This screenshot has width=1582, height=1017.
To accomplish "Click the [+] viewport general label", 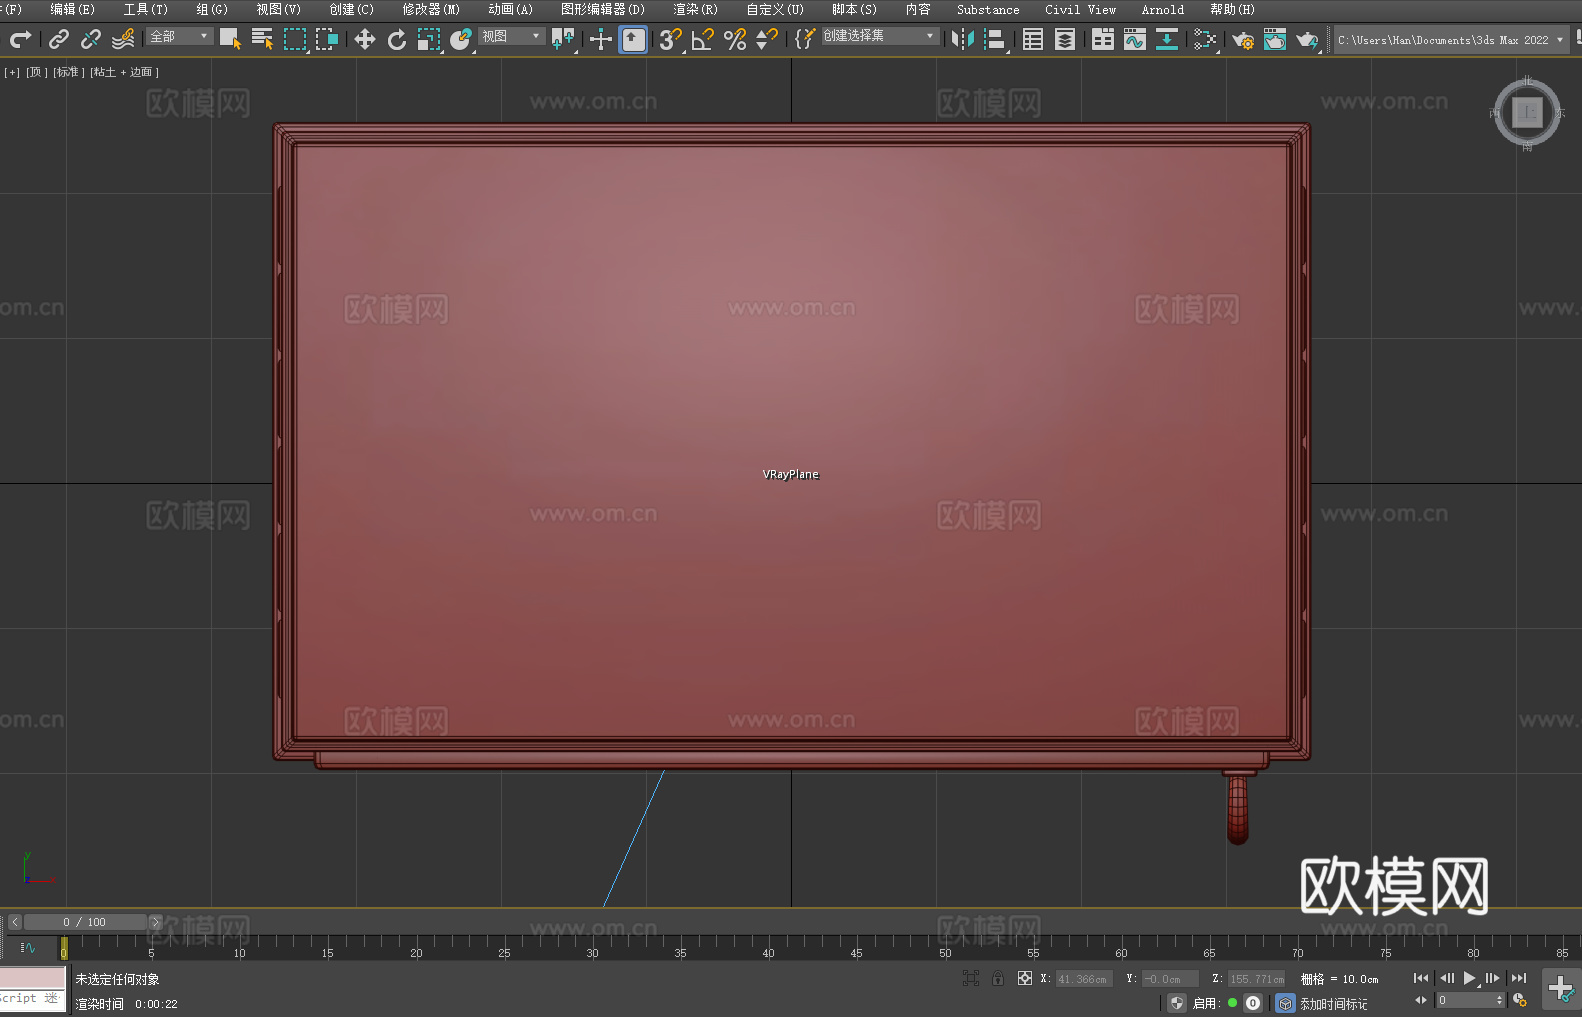I will tap(12, 72).
